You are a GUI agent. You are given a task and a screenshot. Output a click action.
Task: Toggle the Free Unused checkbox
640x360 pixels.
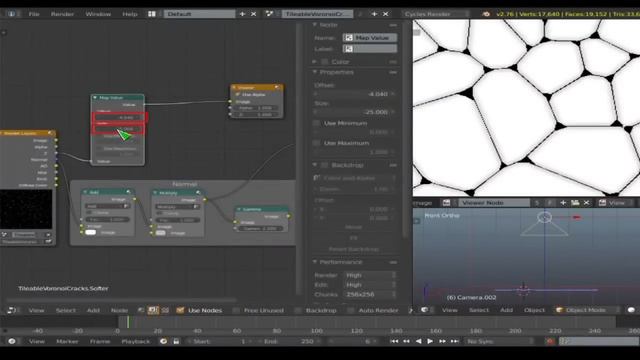[x=236, y=310]
